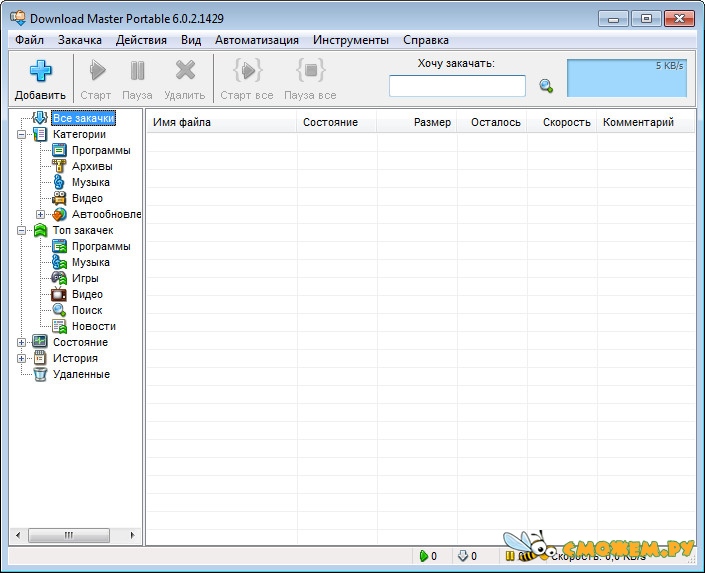This screenshot has width=705, height=573.
Task: Sort by Состояние column header
Action: point(336,122)
